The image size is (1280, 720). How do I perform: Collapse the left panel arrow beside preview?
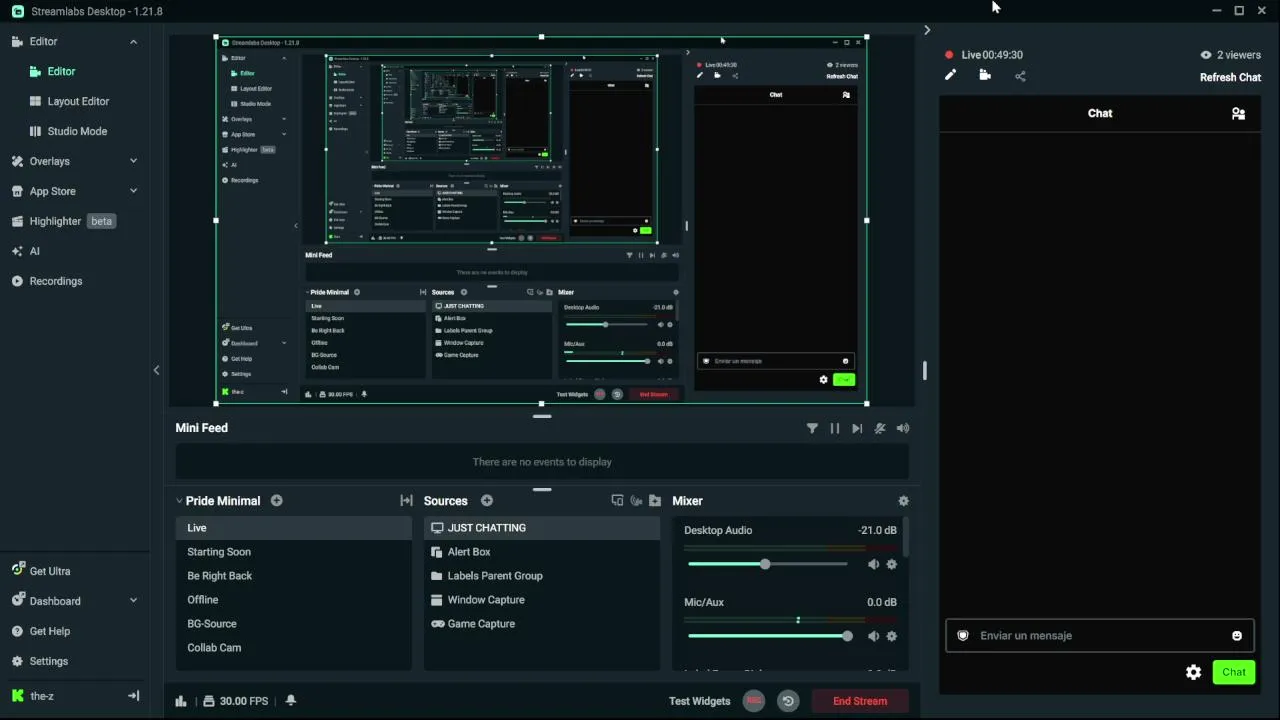tap(156, 370)
